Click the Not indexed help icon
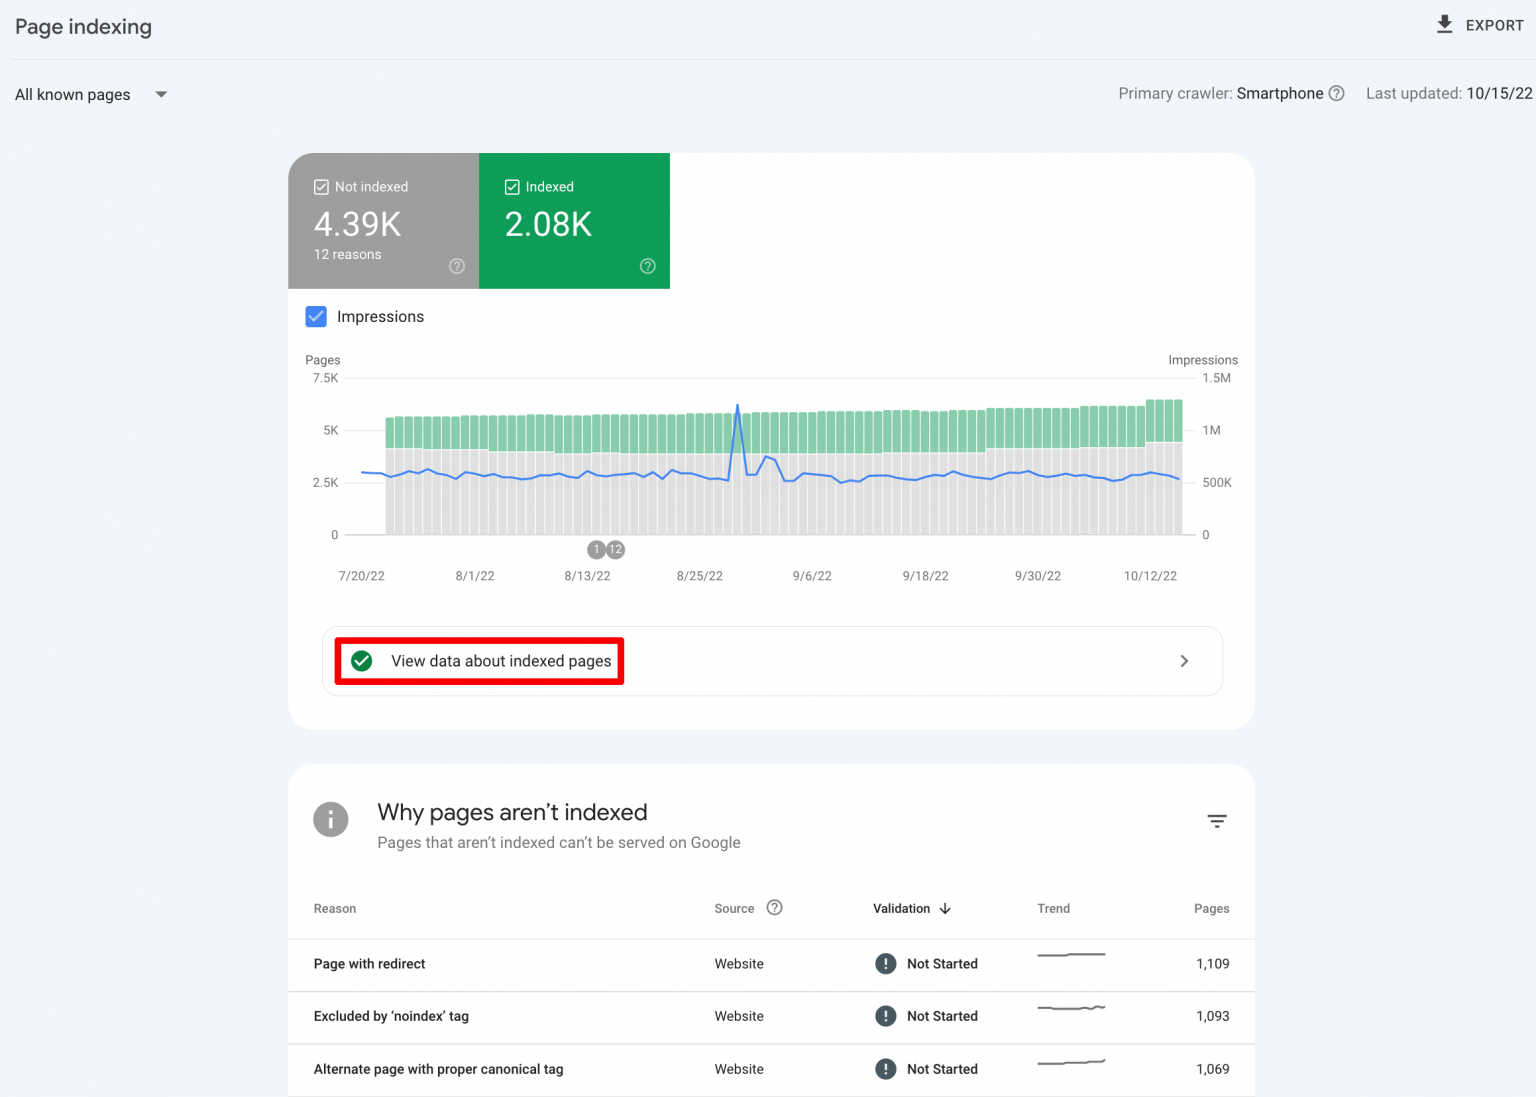 [456, 266]
